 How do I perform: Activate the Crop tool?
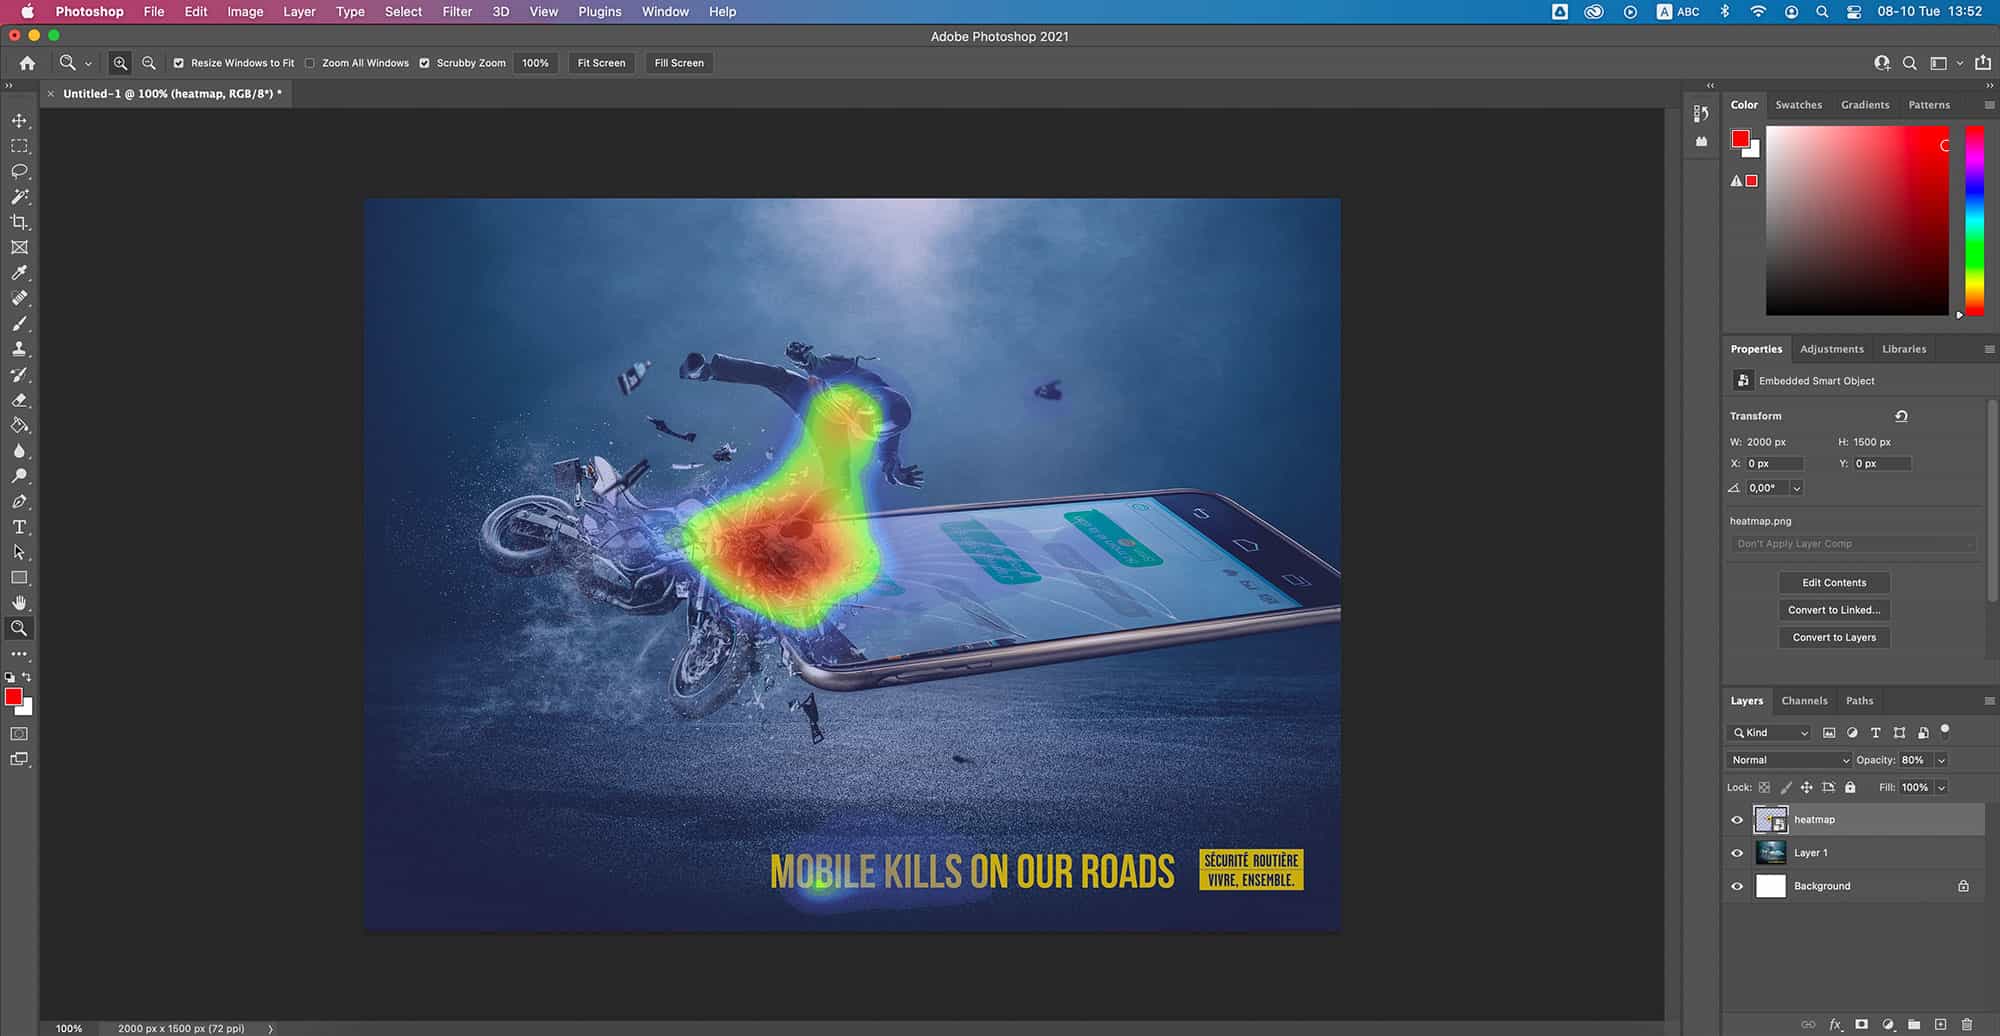[x=19, y=222]
